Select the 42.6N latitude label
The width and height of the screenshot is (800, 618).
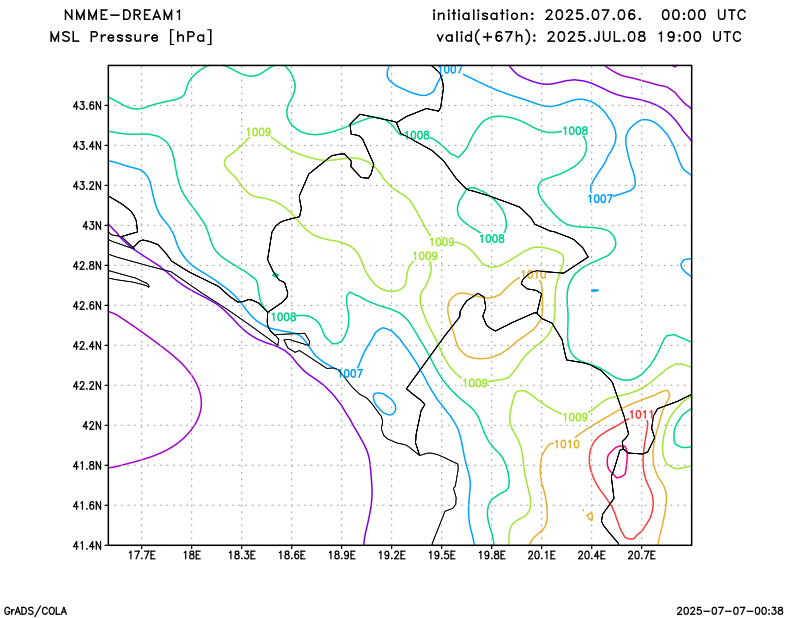(x=87, y=306)
